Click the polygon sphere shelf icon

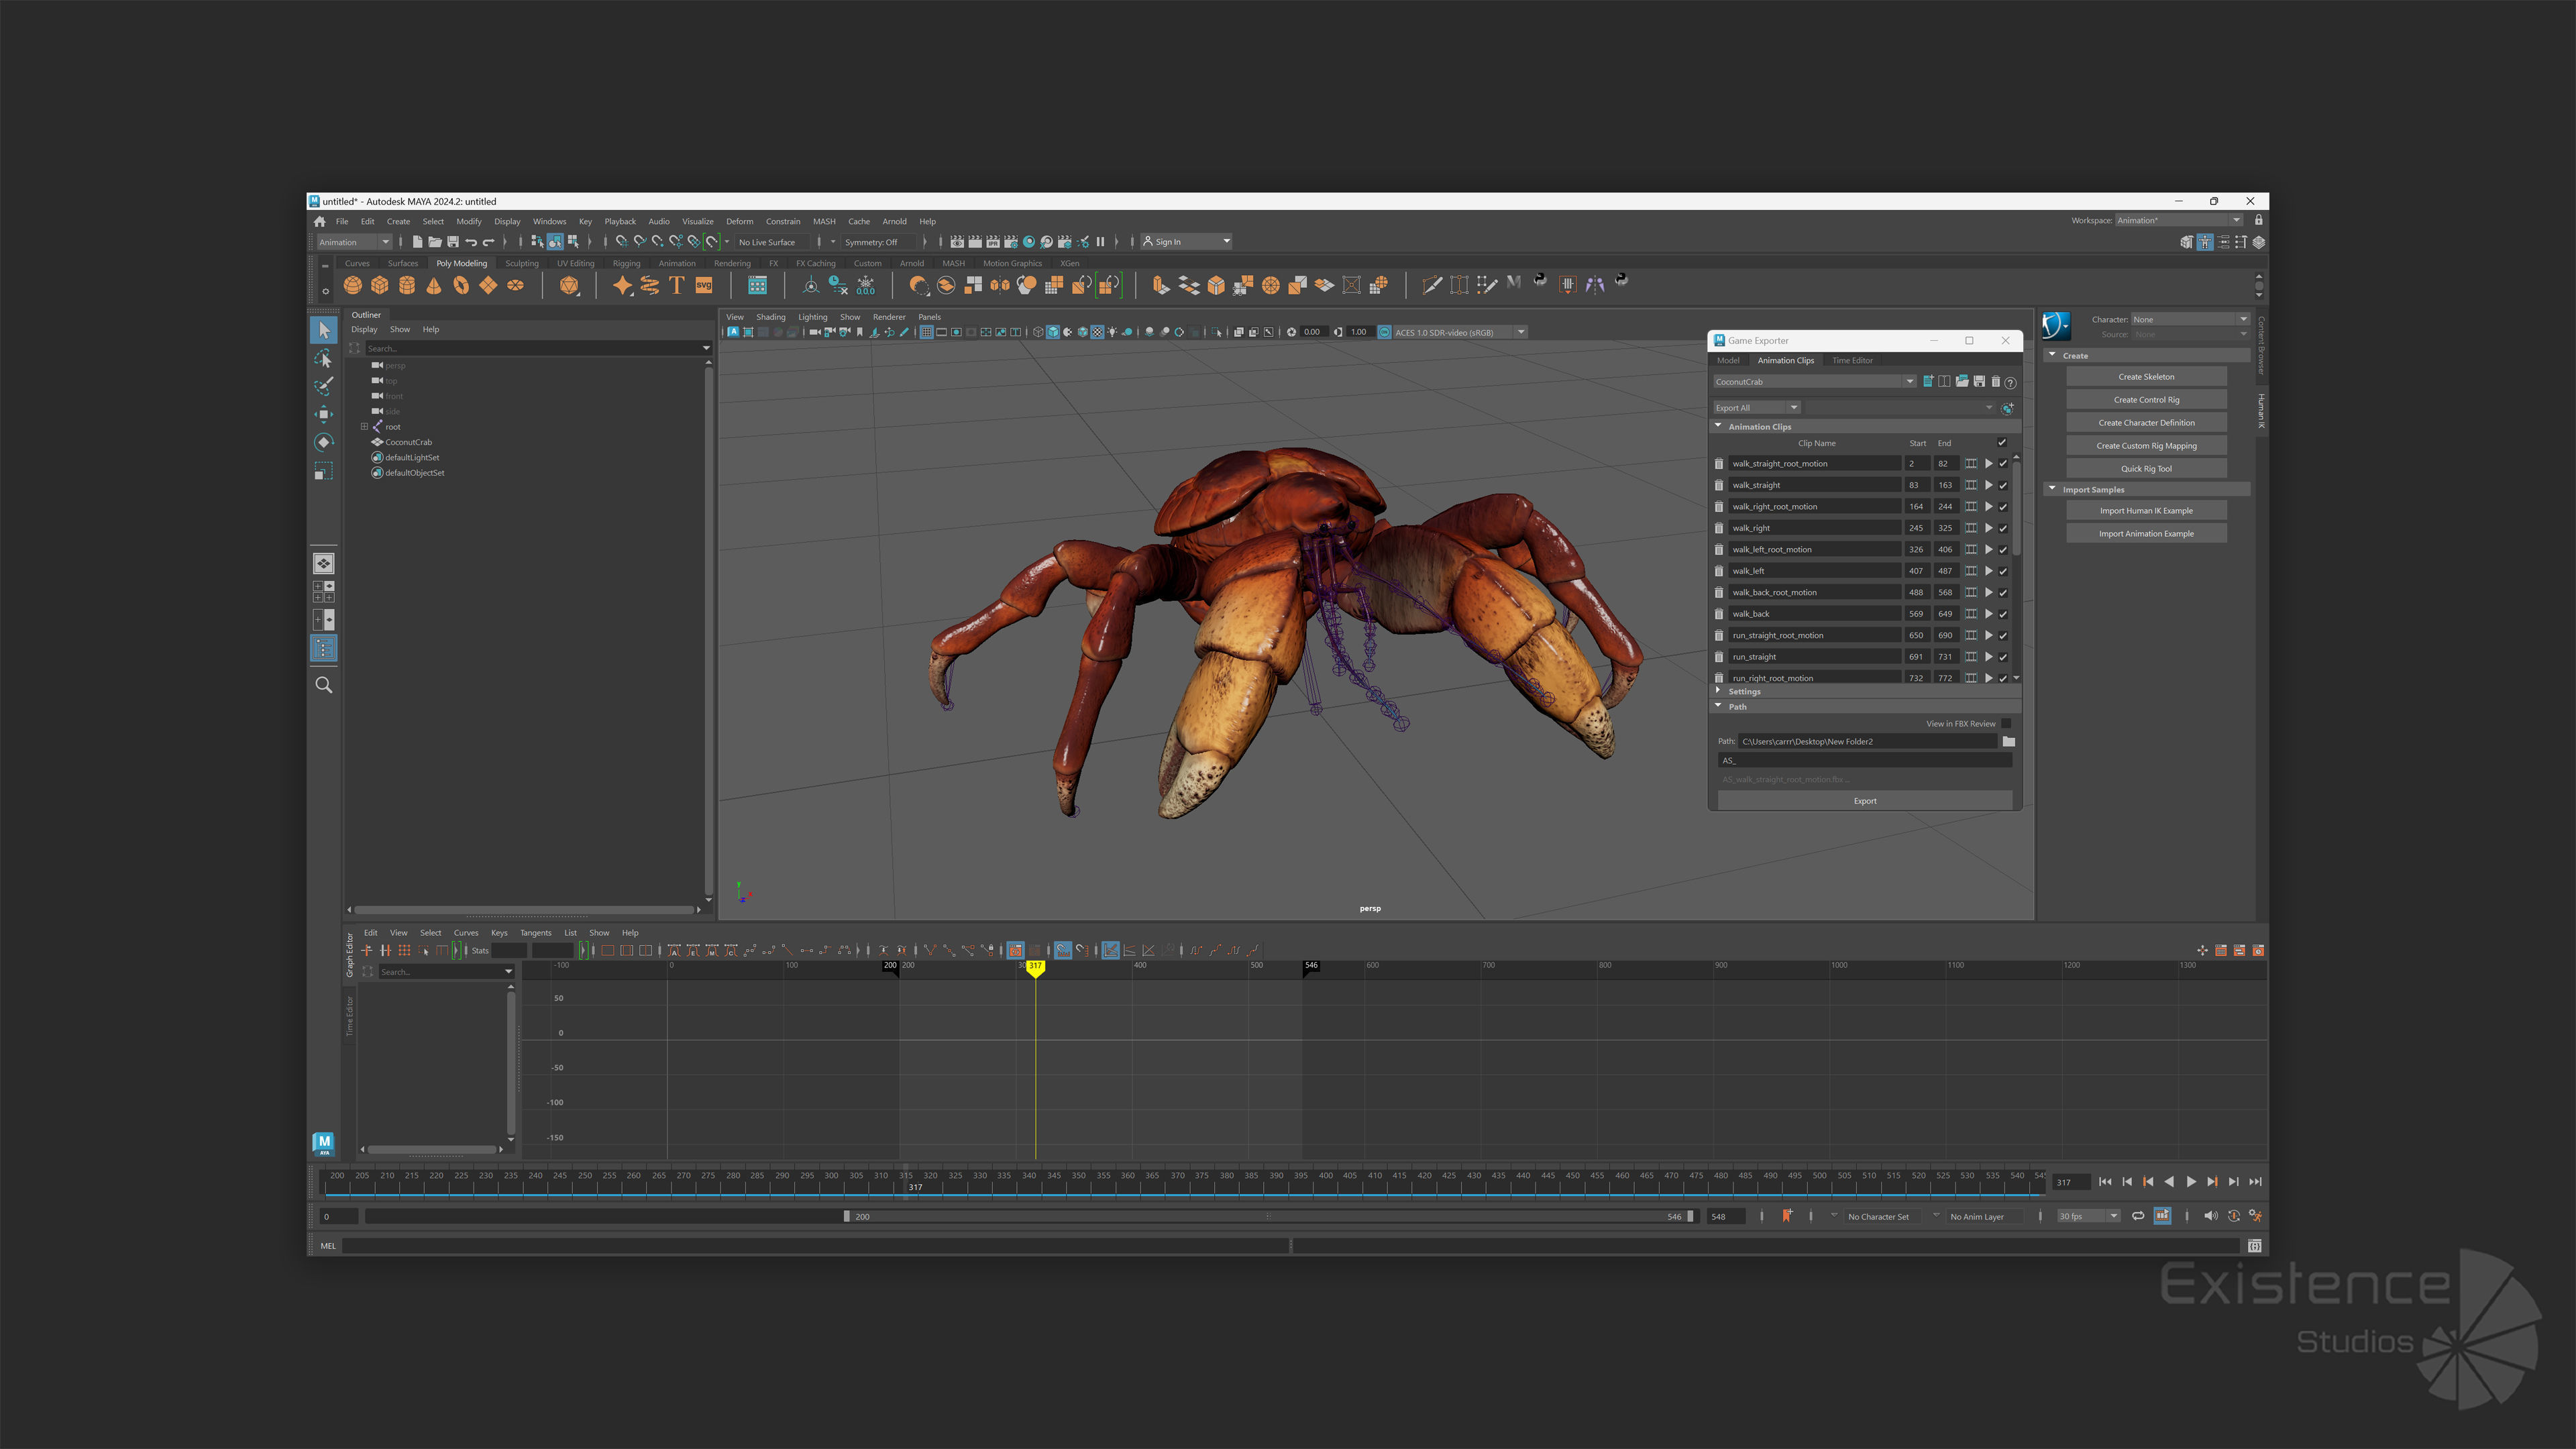click(352, 285)
